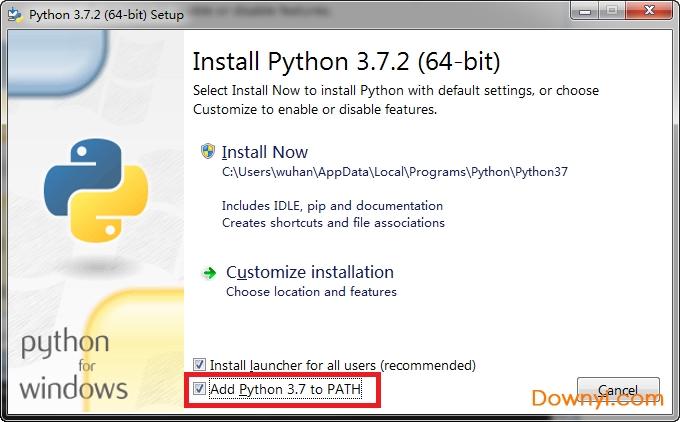This screenshot has height=422, width=680.
Task: Maximize the Python Setup window
Action: pos(612,13)
